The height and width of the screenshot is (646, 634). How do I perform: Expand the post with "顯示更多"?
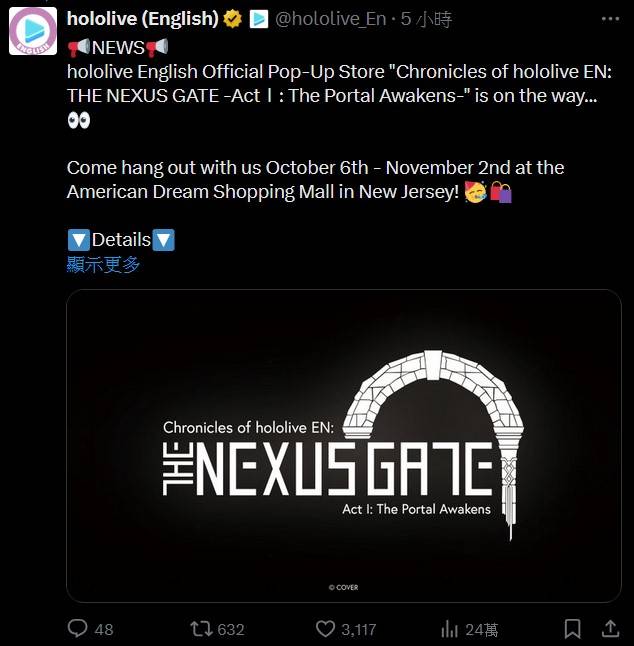[x=104, y=265]
